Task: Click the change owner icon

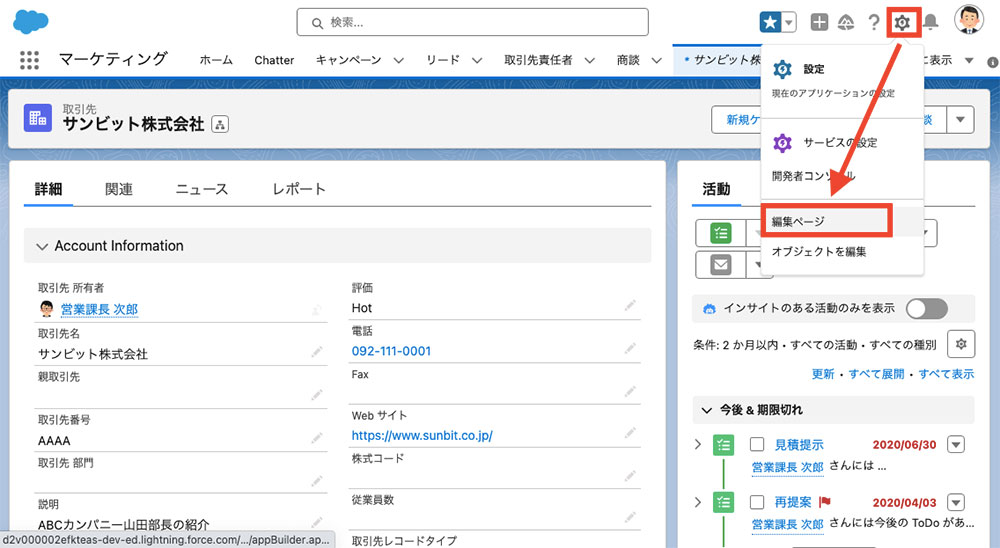Action: tap(316, 310)
